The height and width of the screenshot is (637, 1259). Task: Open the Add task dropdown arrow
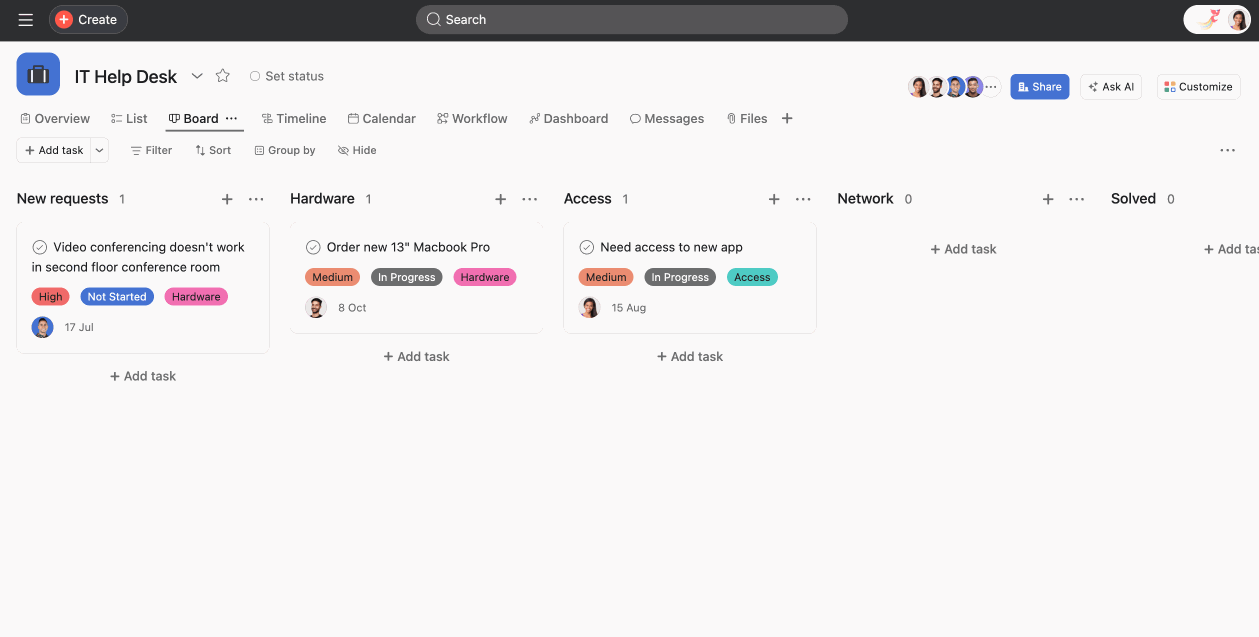pyautogui.click(x=98, y=150)
